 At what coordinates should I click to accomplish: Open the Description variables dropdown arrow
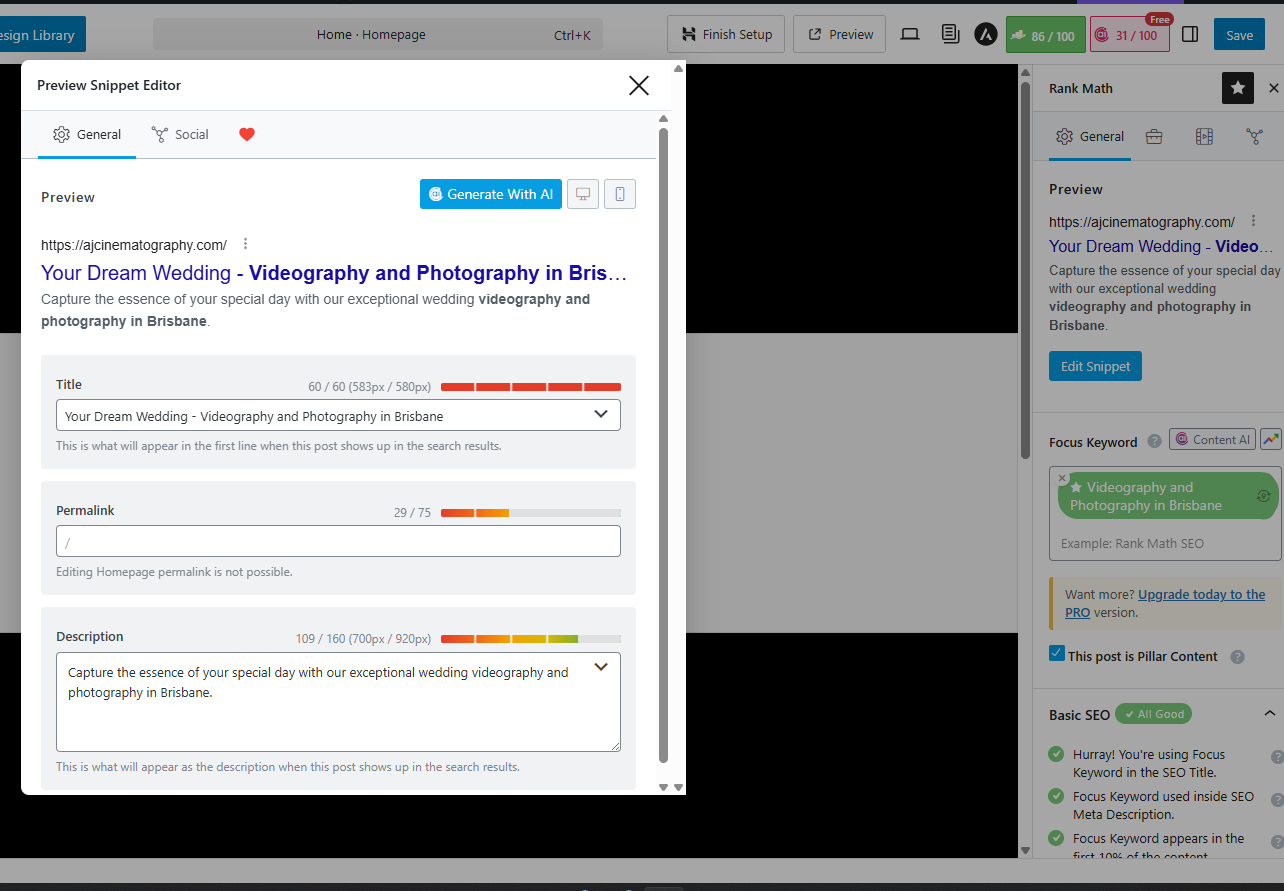[x=601, y=667]
